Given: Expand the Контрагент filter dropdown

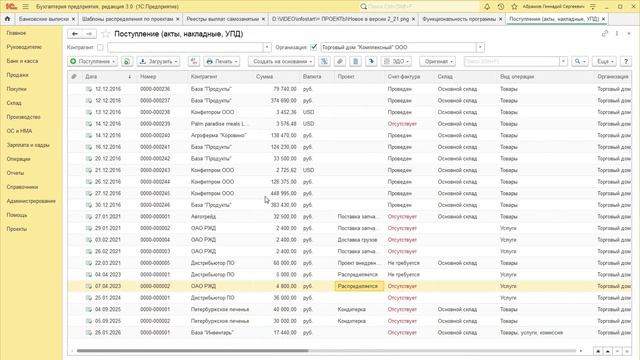Looking at the screenshot, I should point(267,47).
